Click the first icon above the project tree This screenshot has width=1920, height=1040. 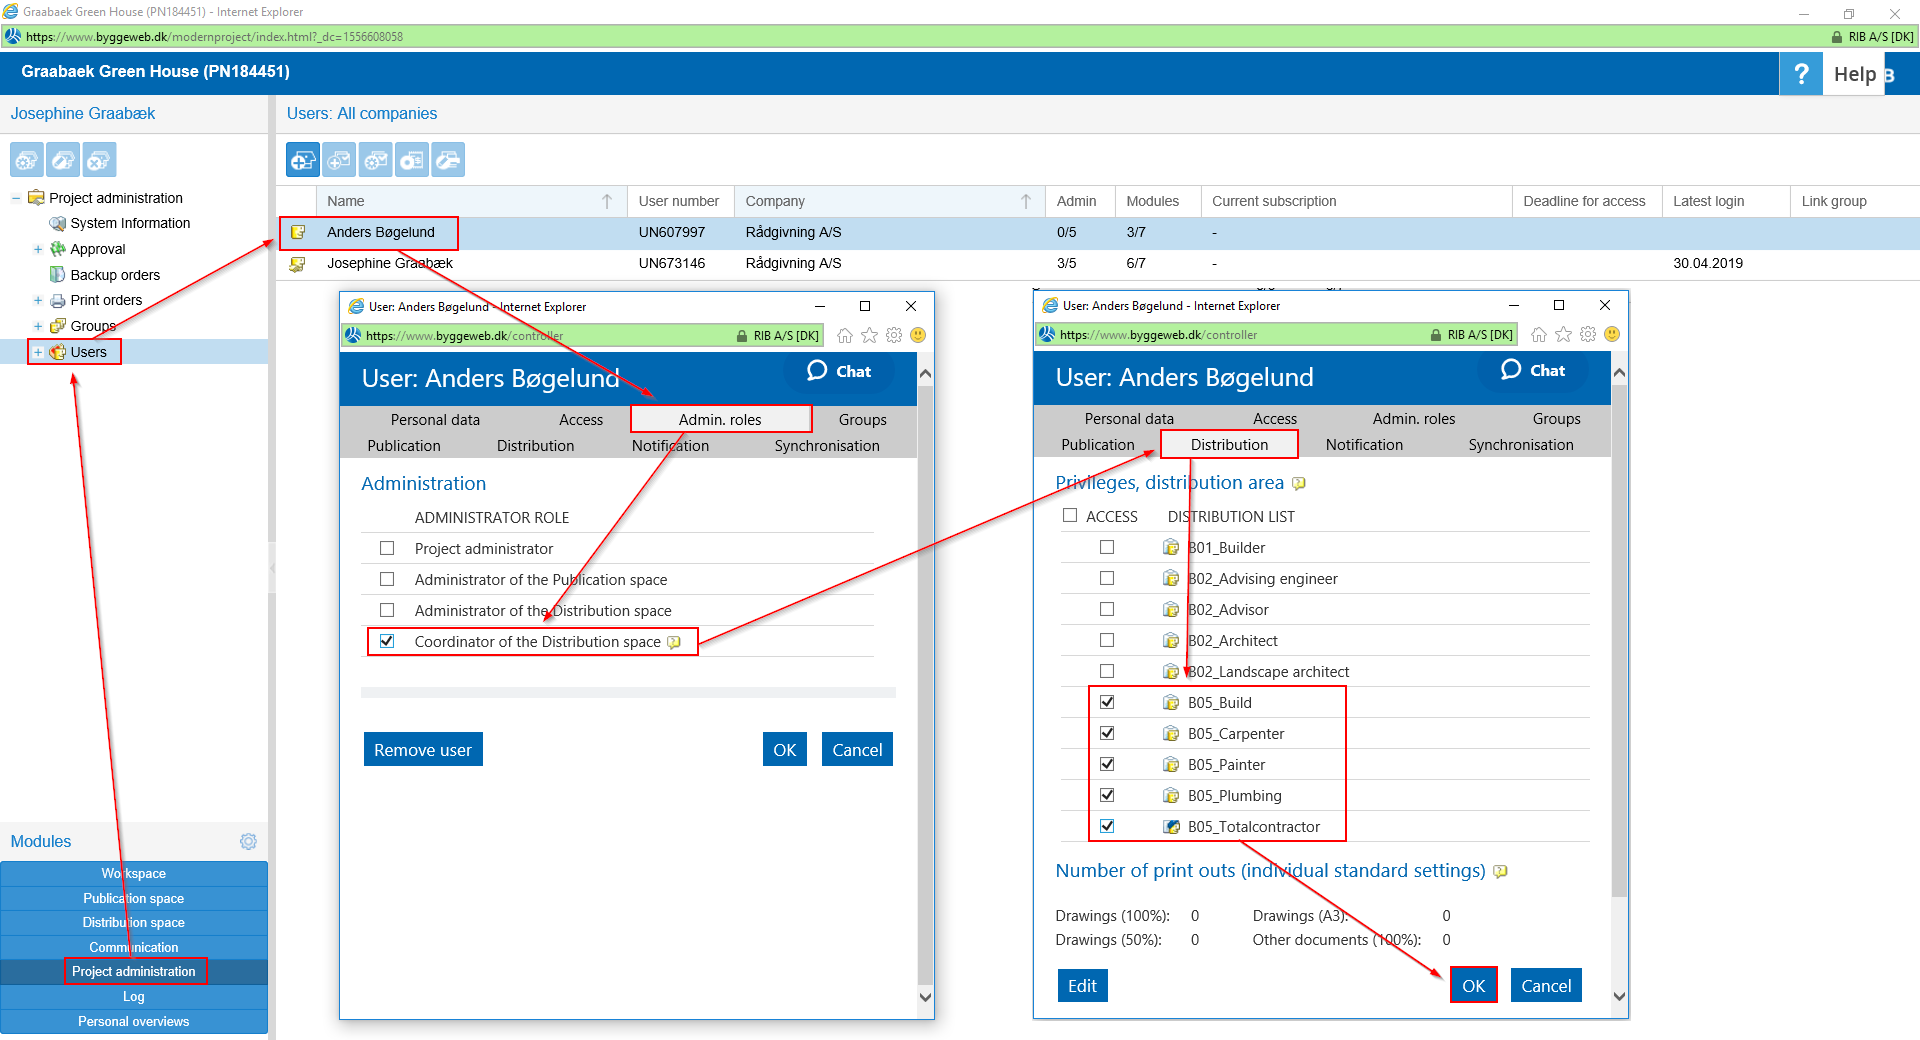pyautogui.click(x=27, y=160)
